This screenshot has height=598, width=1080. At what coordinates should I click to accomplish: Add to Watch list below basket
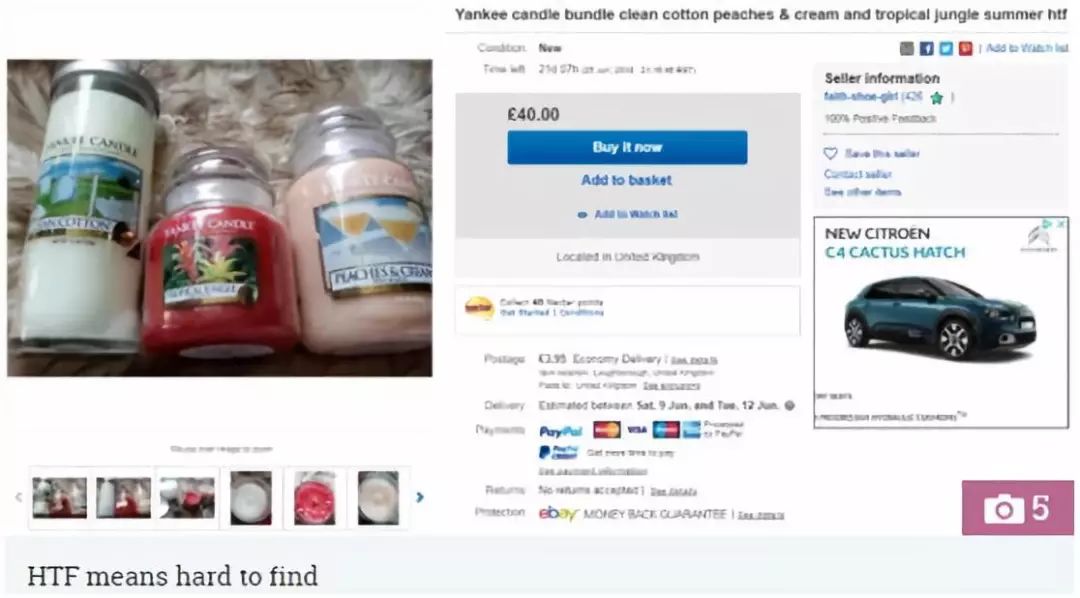pos(627,214)
